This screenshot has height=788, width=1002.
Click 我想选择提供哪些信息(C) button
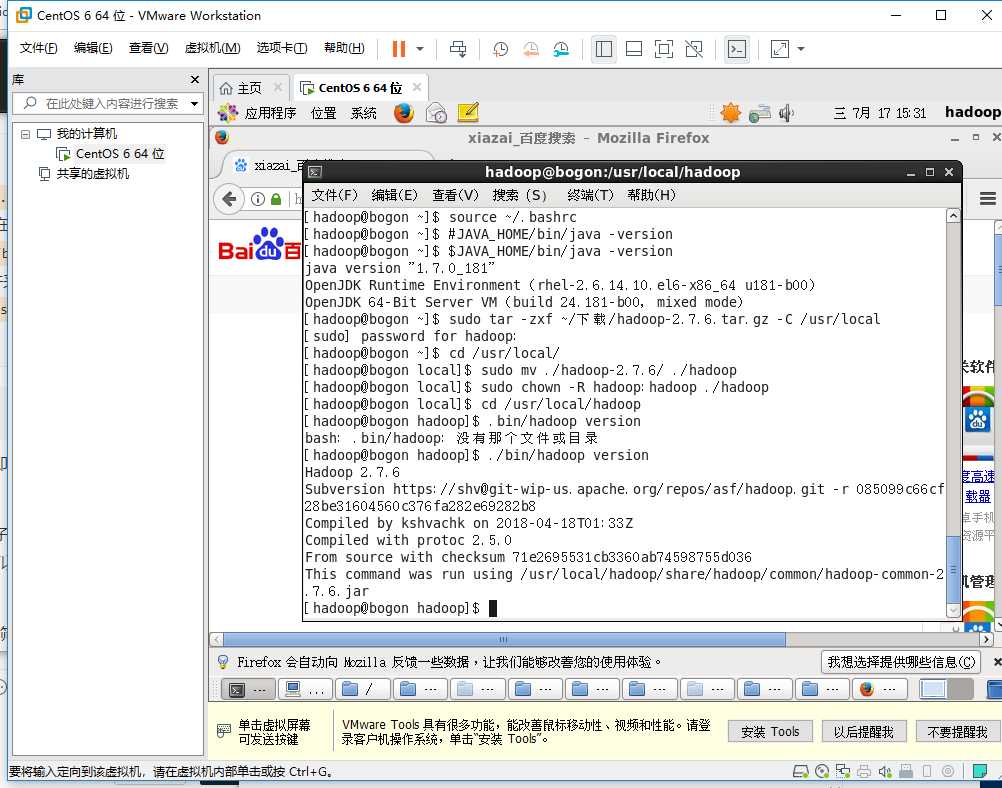coord(901,662)
